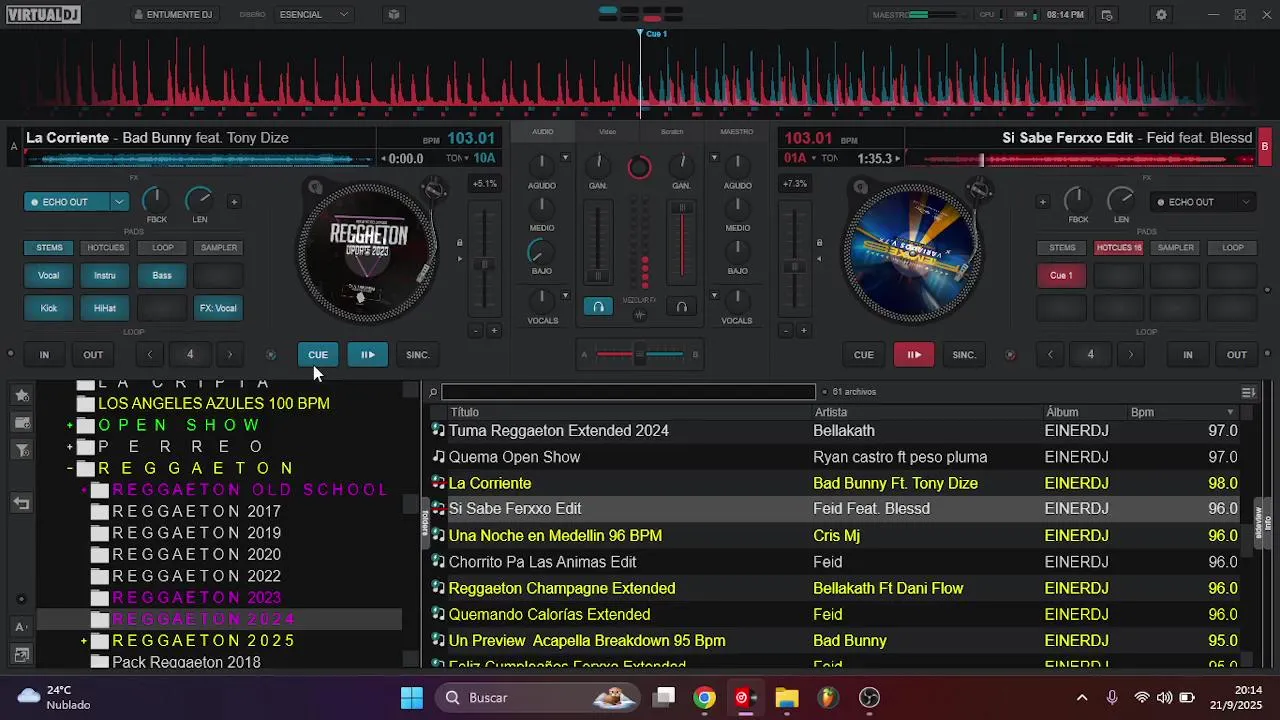Click the left deck pitch slider

click(x=485, y=260)
